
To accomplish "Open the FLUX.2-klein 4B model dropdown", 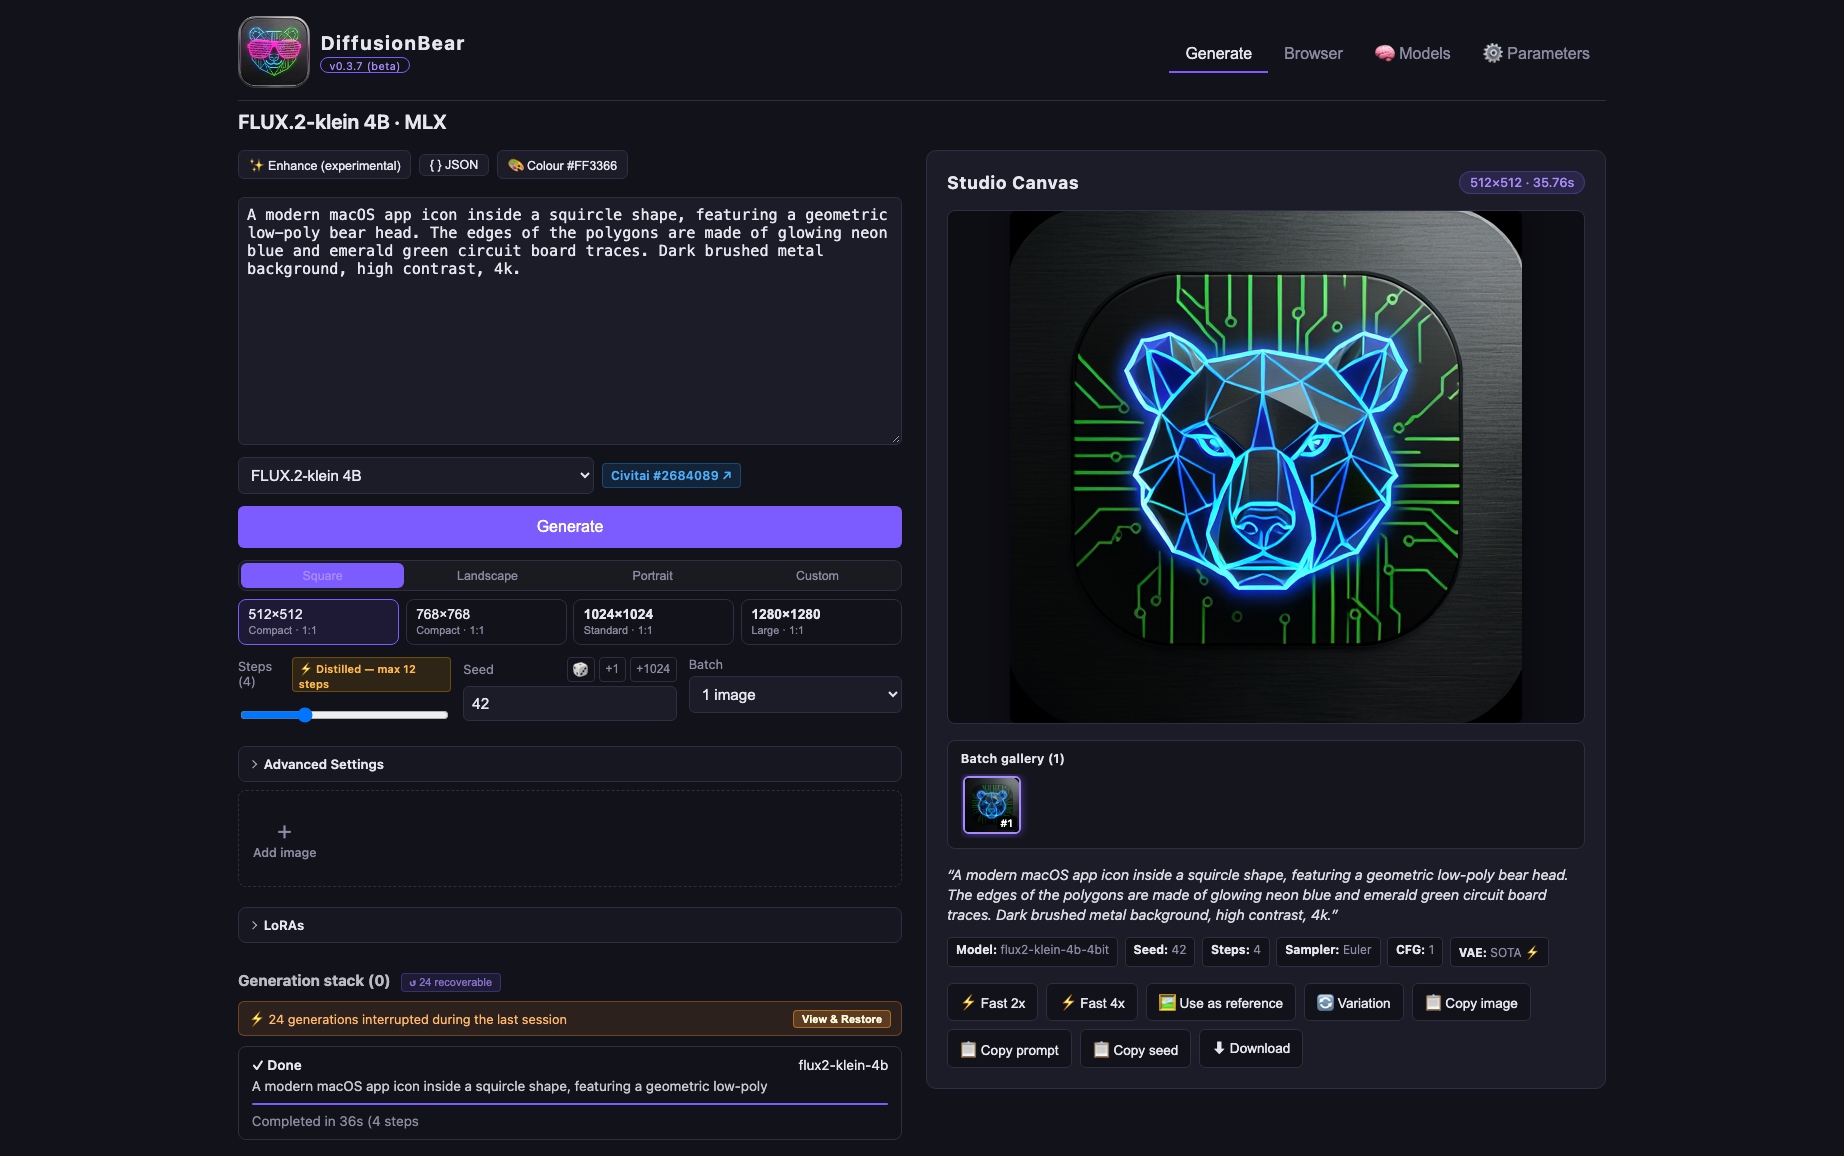I will pyautogui.click(x=416, y=476).
